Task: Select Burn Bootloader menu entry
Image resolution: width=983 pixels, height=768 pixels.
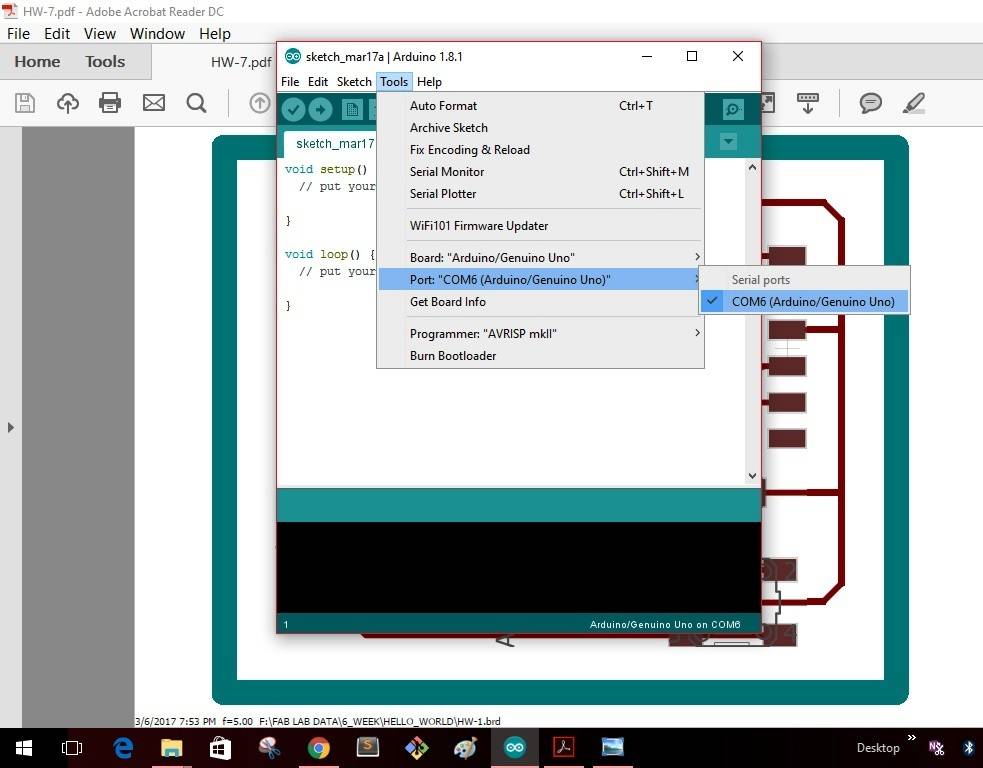Action: point(540,355)
